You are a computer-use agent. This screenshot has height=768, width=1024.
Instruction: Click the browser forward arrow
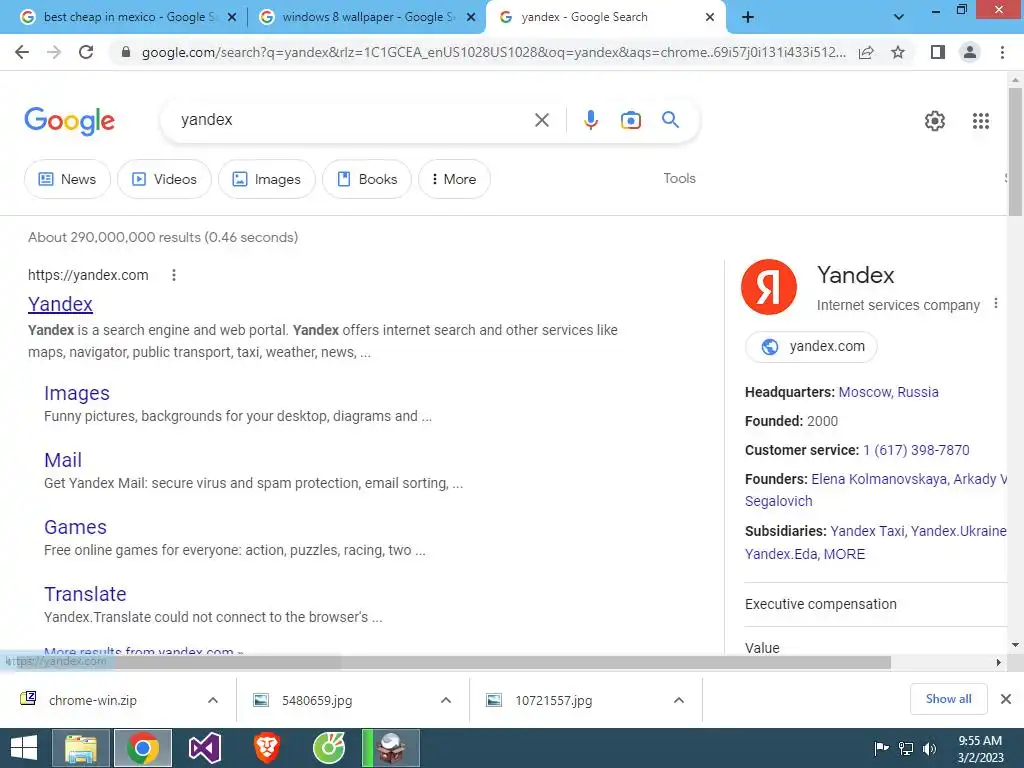[54, 52]
